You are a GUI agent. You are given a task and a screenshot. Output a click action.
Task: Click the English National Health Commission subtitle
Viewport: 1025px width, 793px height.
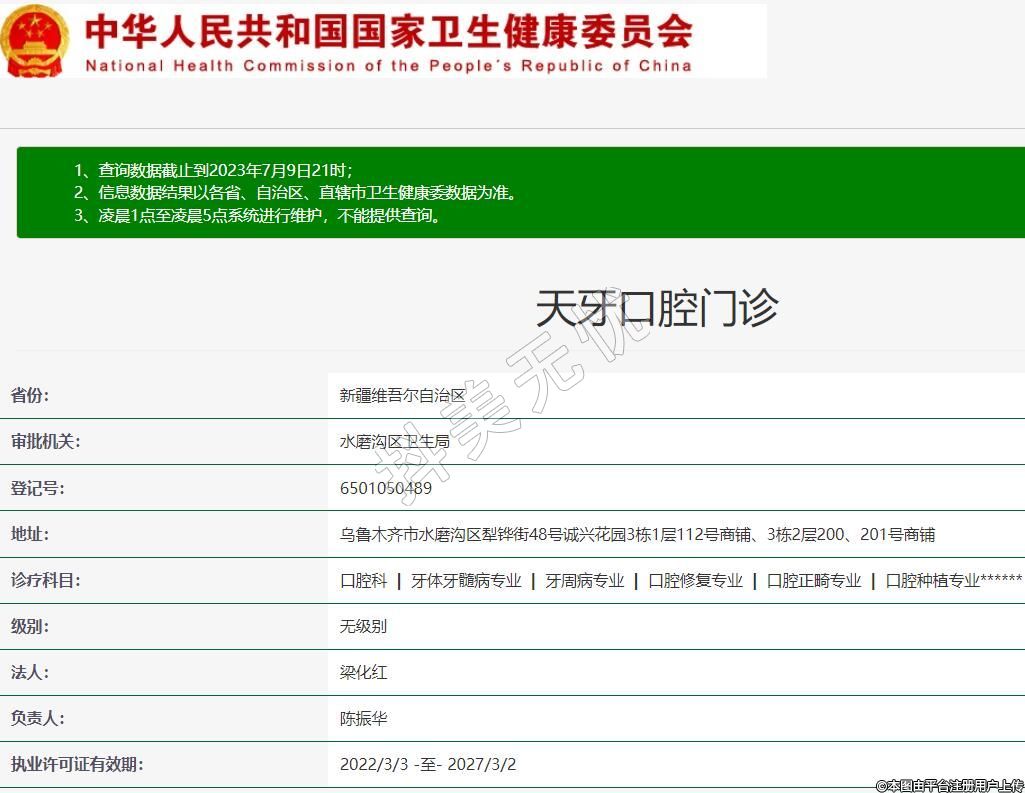click(388, 66)
